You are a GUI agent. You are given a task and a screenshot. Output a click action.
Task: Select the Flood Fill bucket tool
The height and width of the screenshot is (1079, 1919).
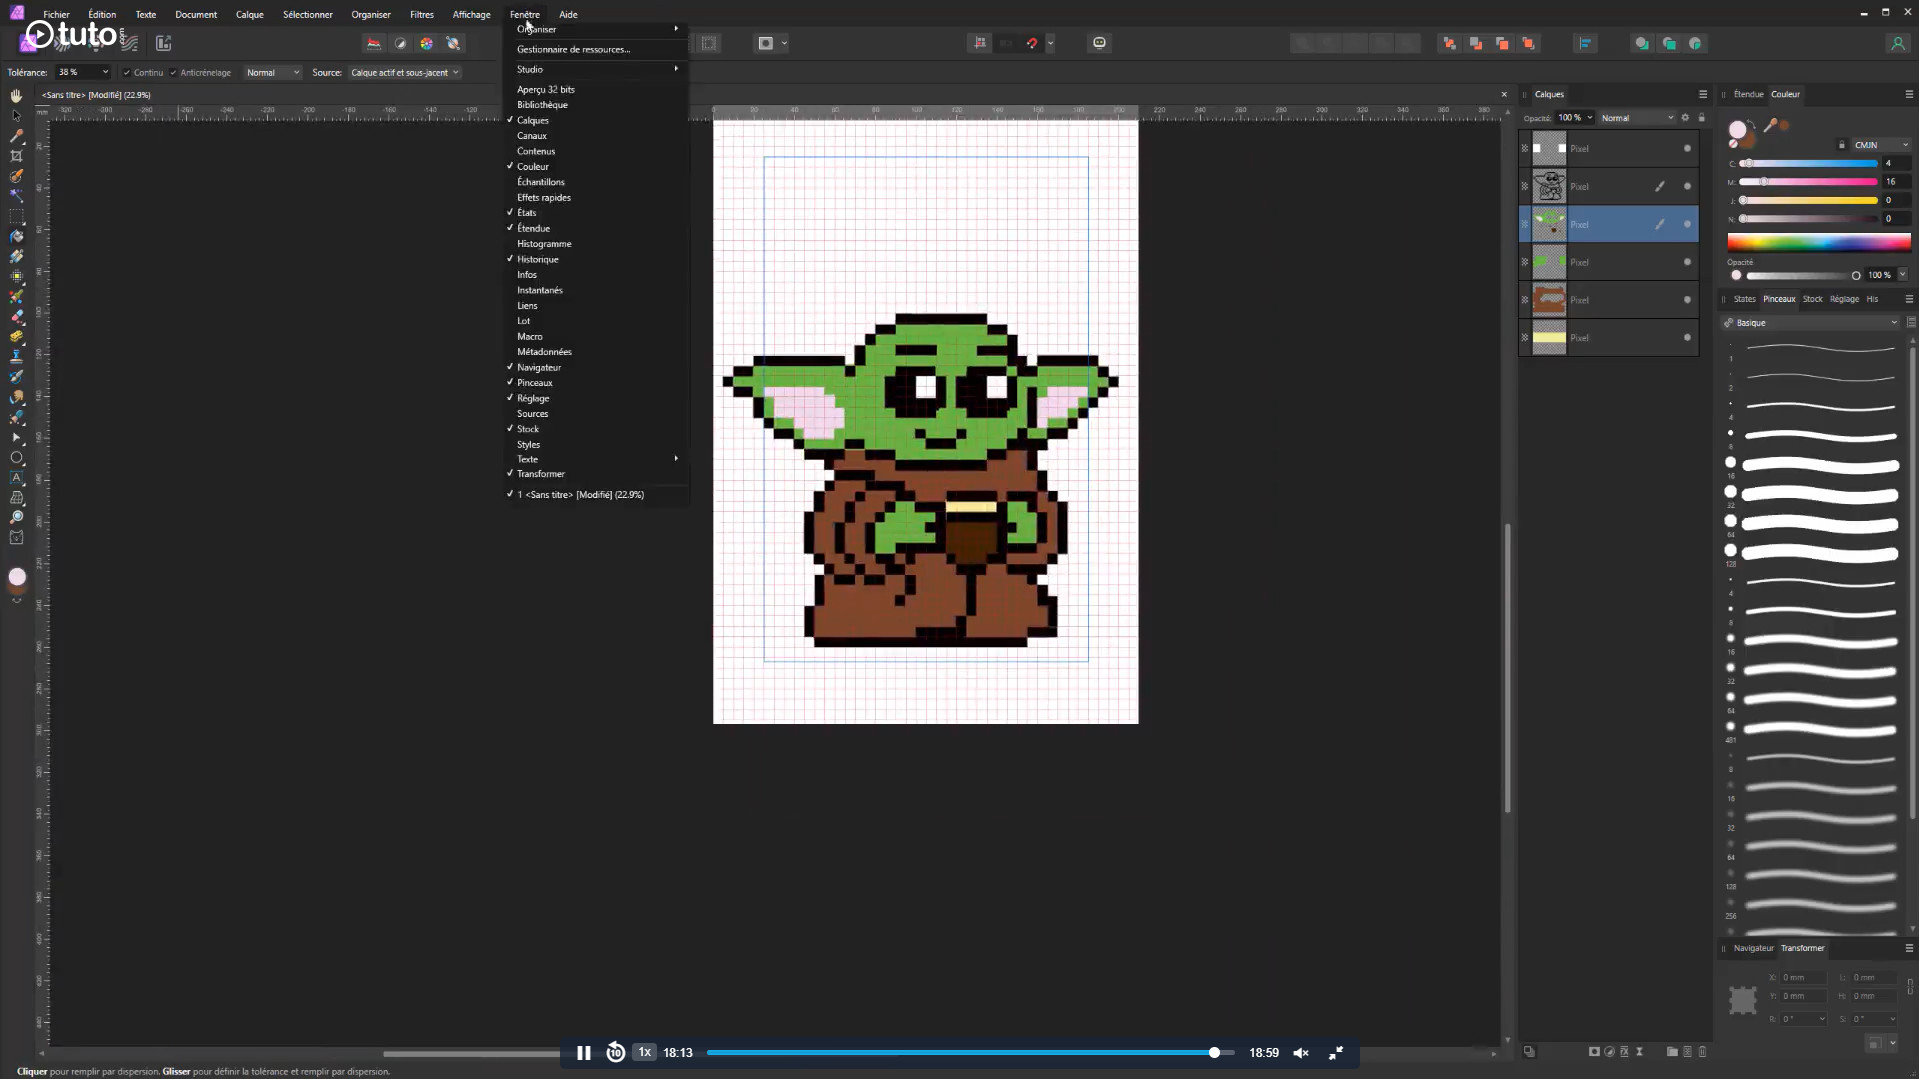(x=16, y=236)
